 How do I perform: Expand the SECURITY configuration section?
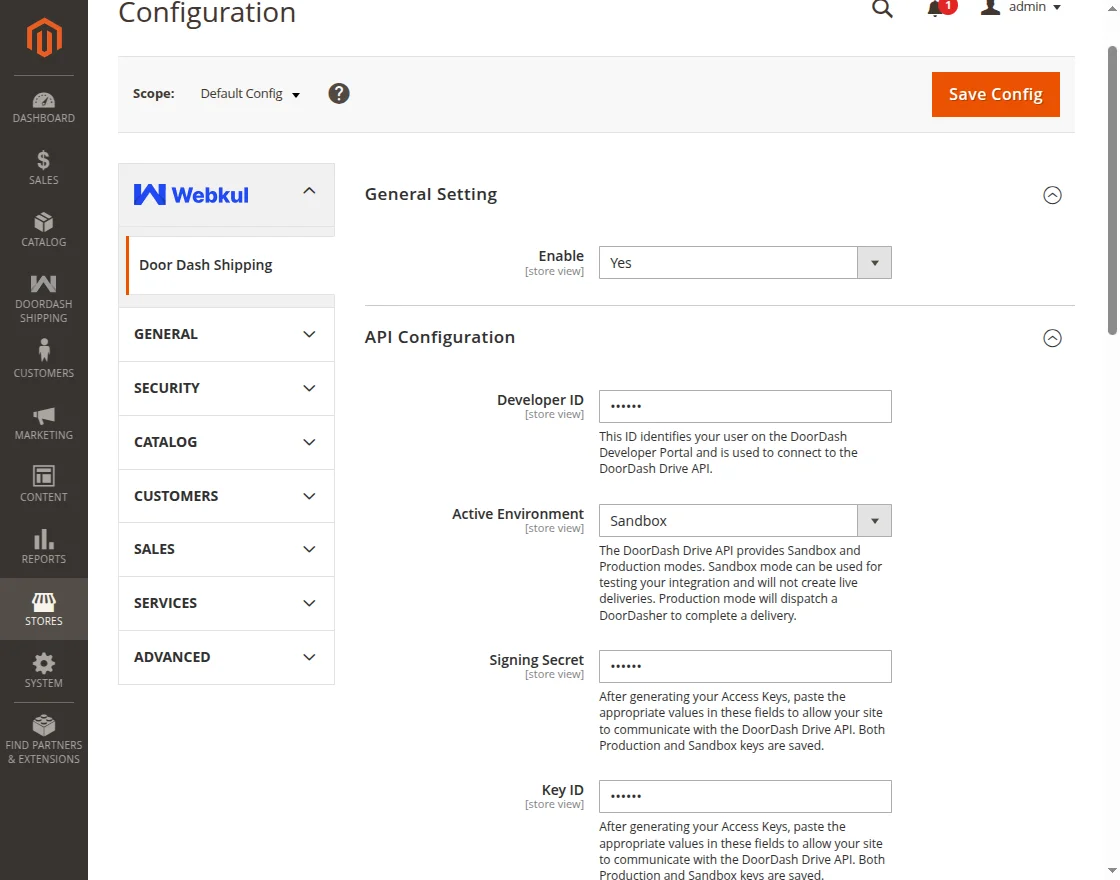click(x=226, y=388)
